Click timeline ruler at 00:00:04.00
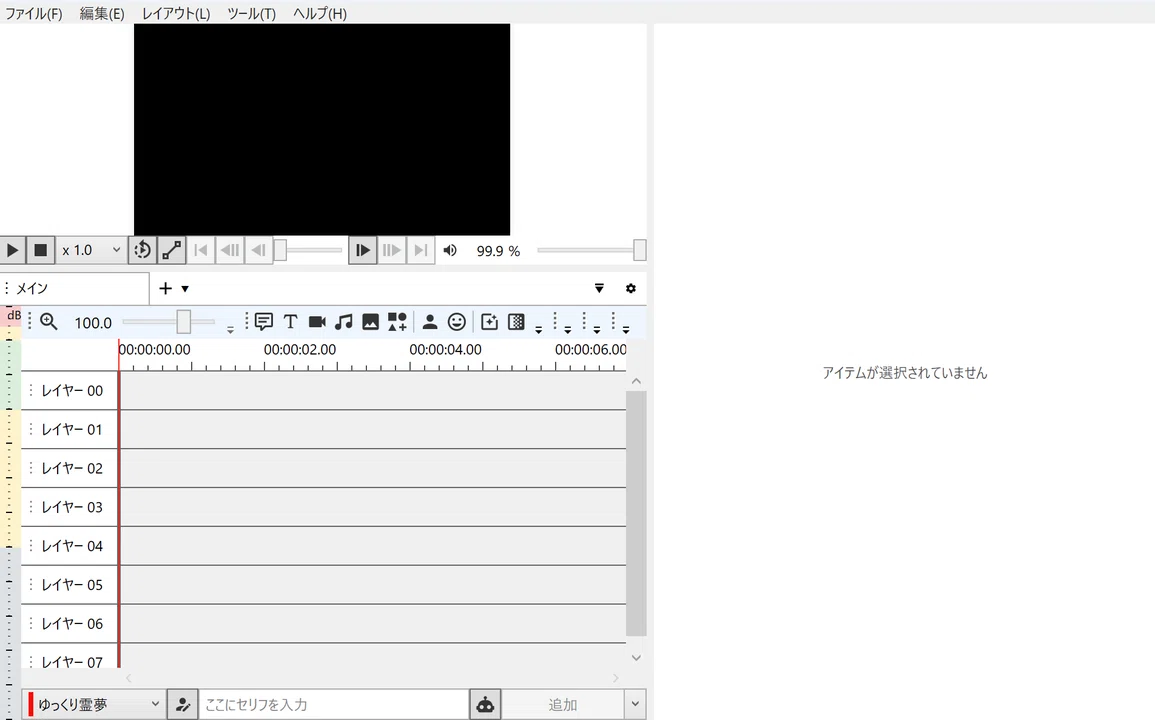This screenshot has width=1155, height=720. pos(446,349)
